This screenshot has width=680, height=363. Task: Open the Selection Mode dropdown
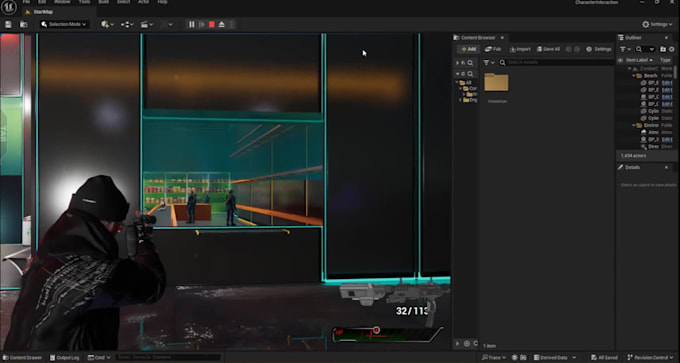(x=64, y=25)
